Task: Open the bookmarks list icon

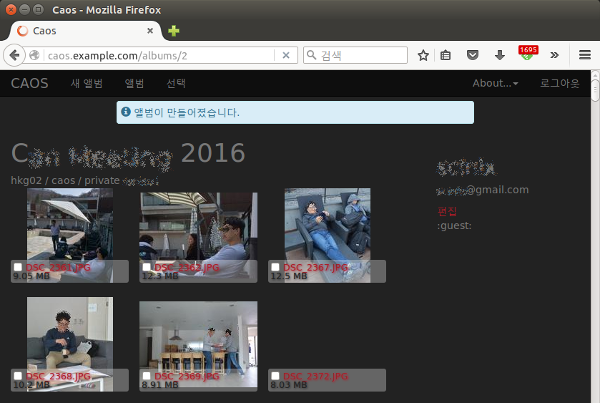Action: [x=447, y=56]
